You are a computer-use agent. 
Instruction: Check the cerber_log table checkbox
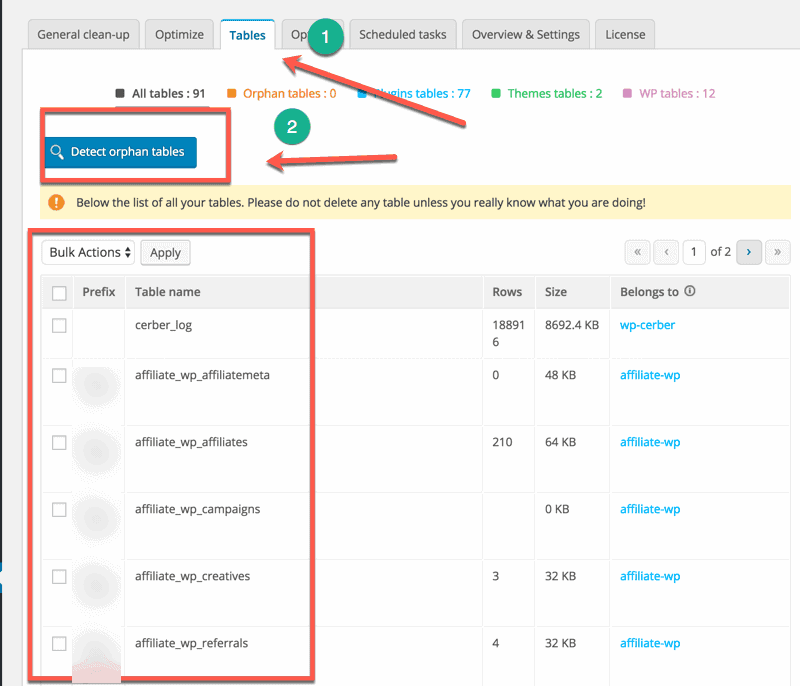coord(59,326)
